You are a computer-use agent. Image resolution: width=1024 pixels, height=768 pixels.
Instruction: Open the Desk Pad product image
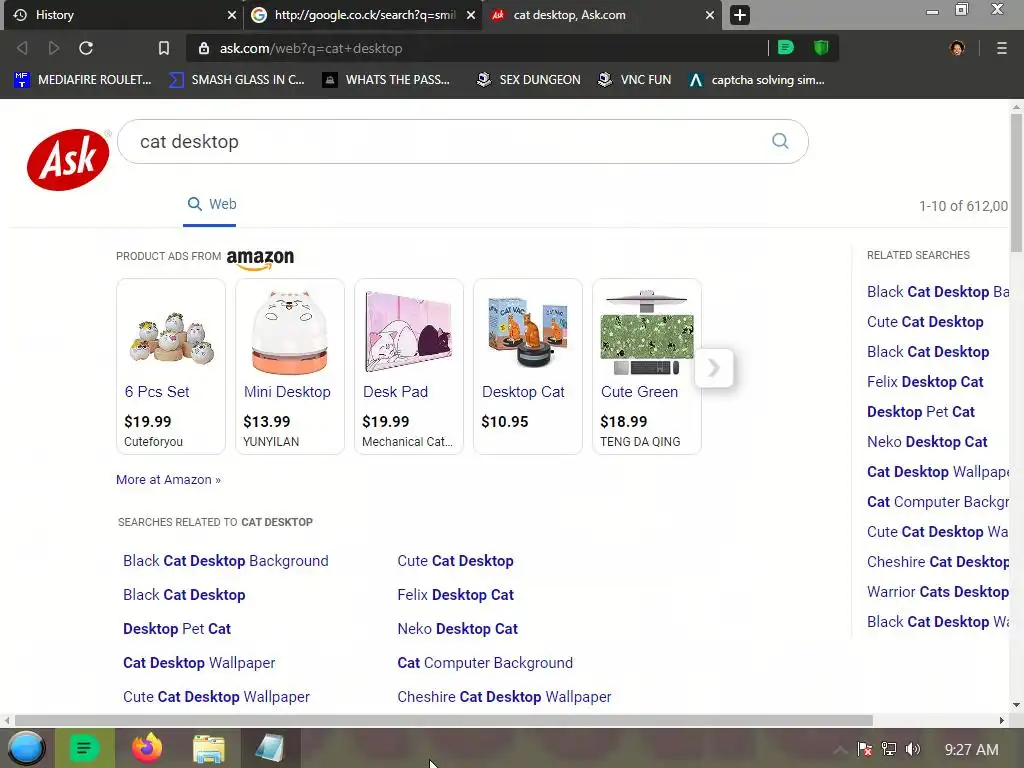pyautogui.click(x=409, y=333)
